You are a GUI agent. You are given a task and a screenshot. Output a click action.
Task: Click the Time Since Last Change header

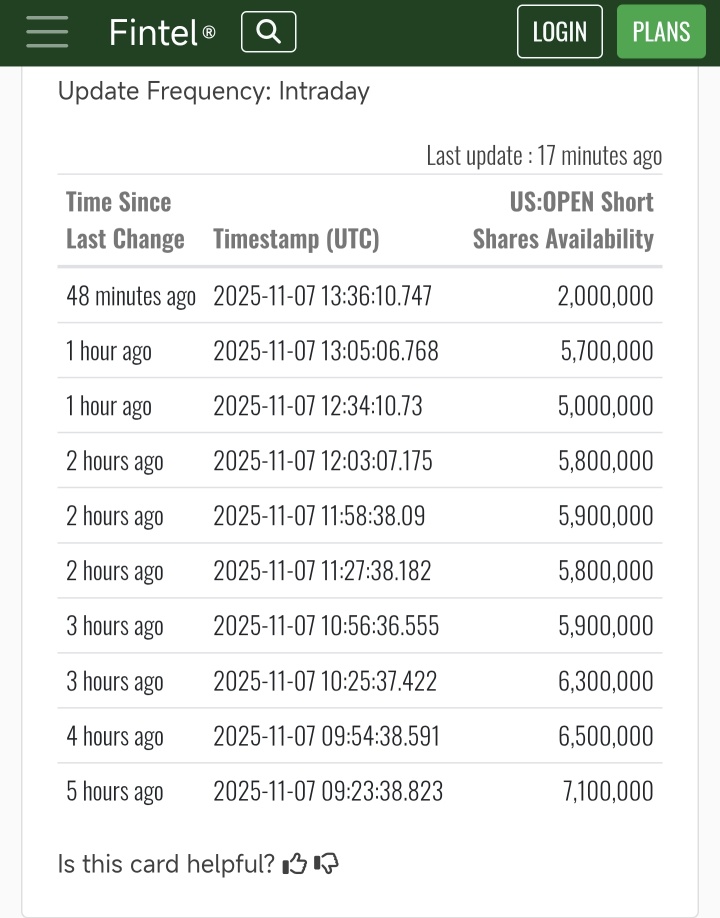coord(125,220)
